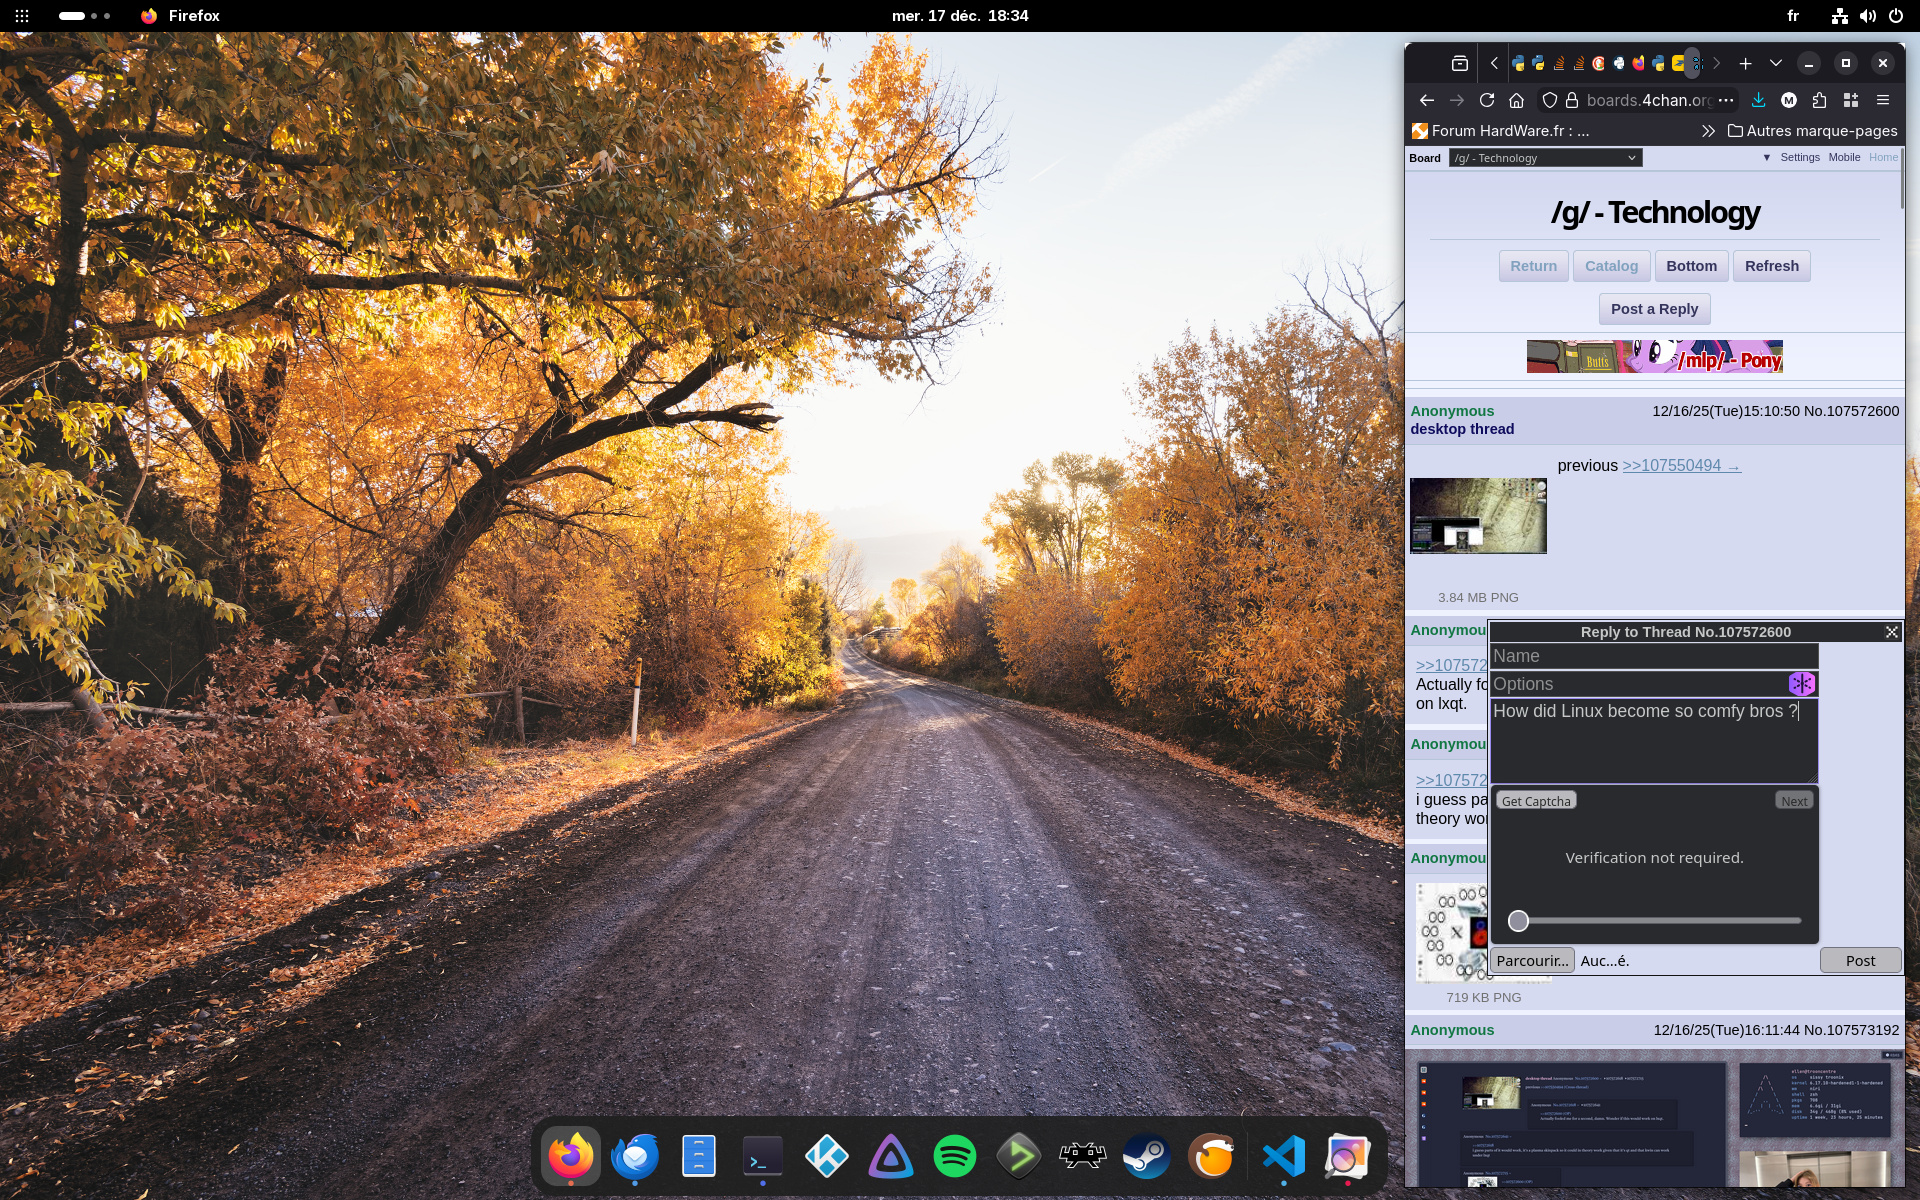This screenshot has height=1200, width=1920.
Task: Open the Autres marque-pages bookmarks folder
Action: [x=1812, y=131]
